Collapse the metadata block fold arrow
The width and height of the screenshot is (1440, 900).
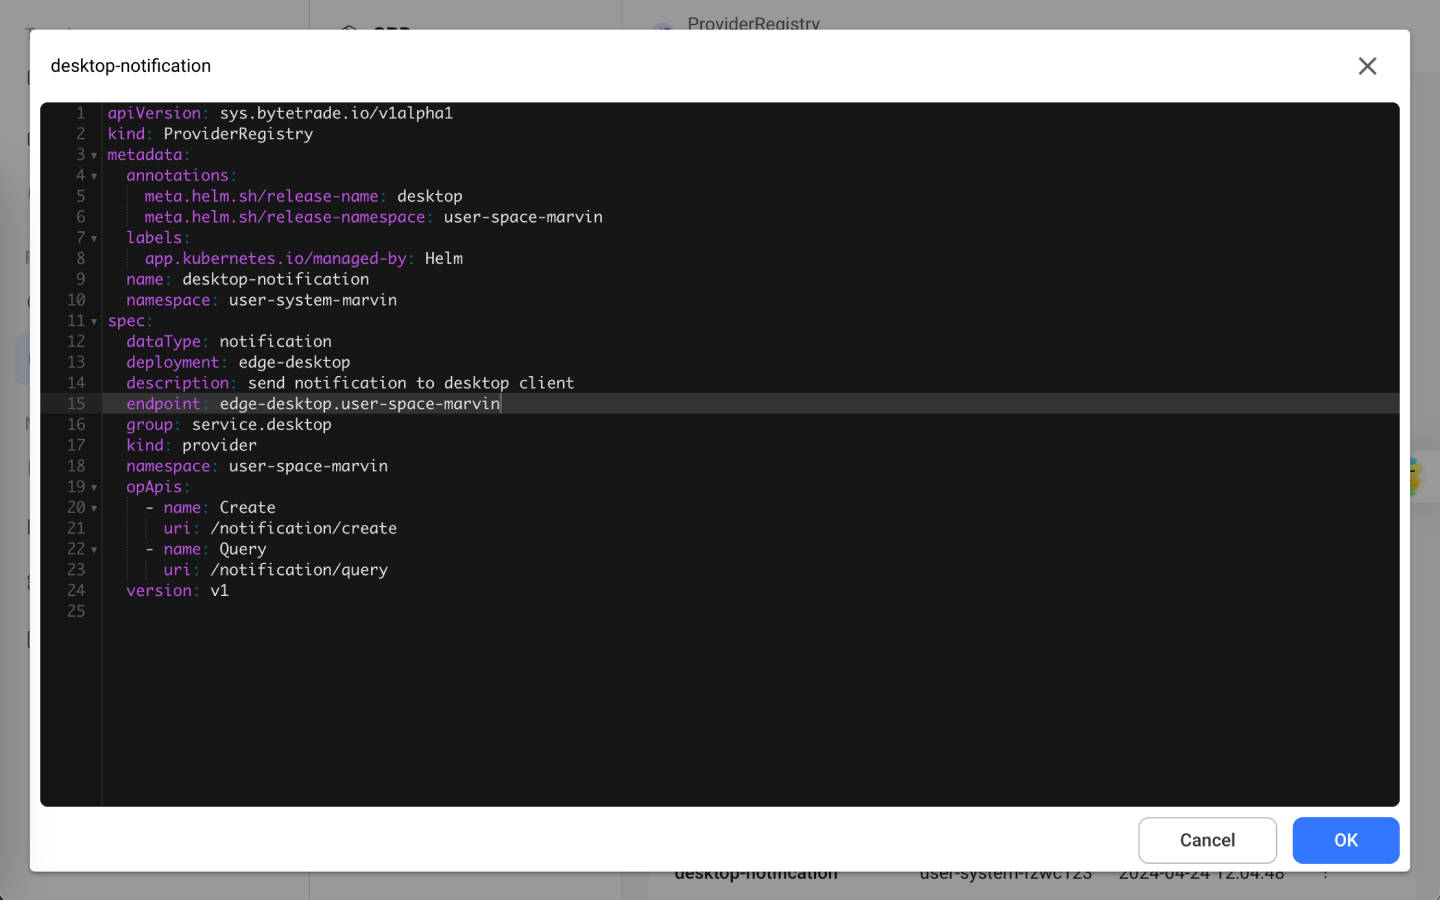pos(94,156)
